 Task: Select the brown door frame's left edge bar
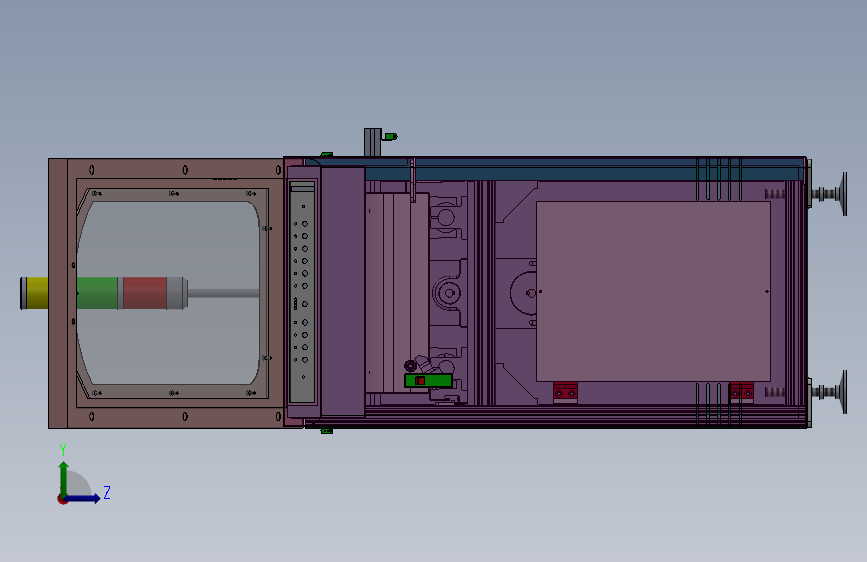click(x=58, y=293)
